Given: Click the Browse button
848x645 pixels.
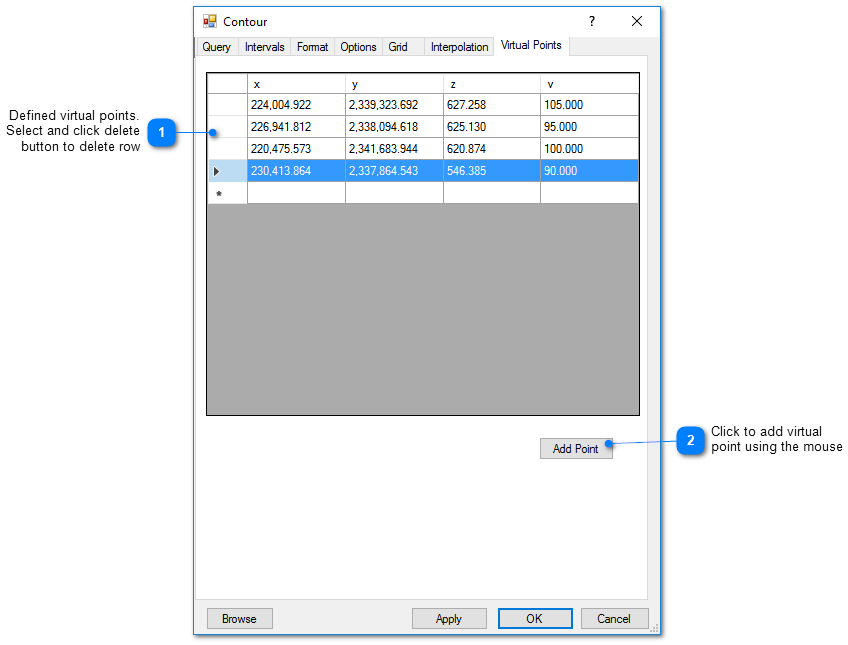Looking at the screenshot, I should tap(239, 618).
